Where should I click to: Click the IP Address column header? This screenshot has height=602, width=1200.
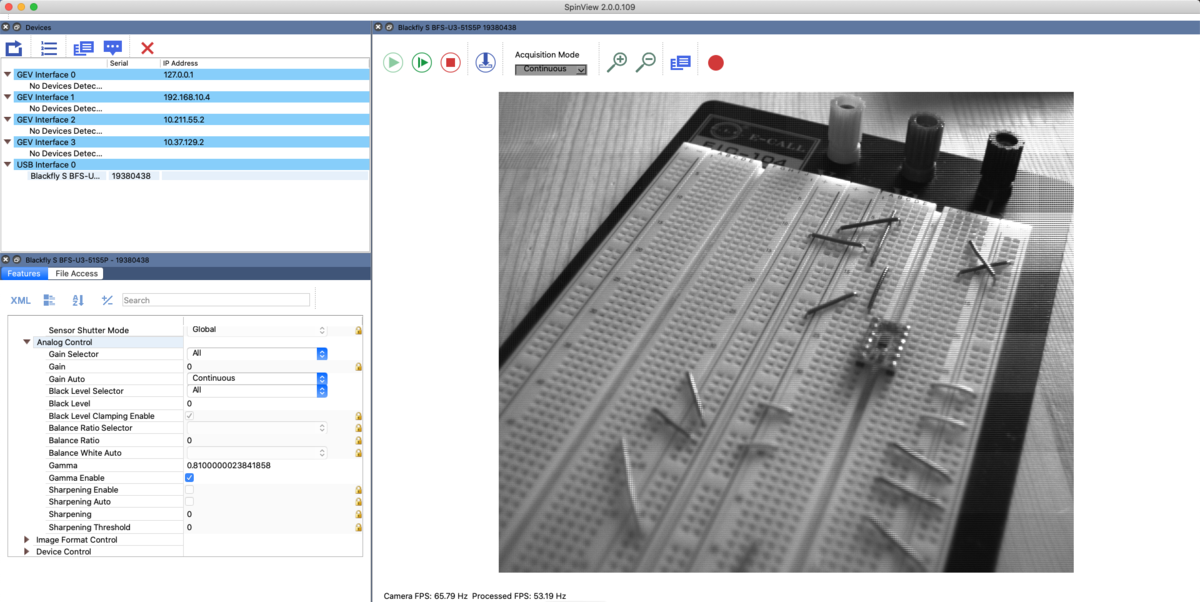265,63
